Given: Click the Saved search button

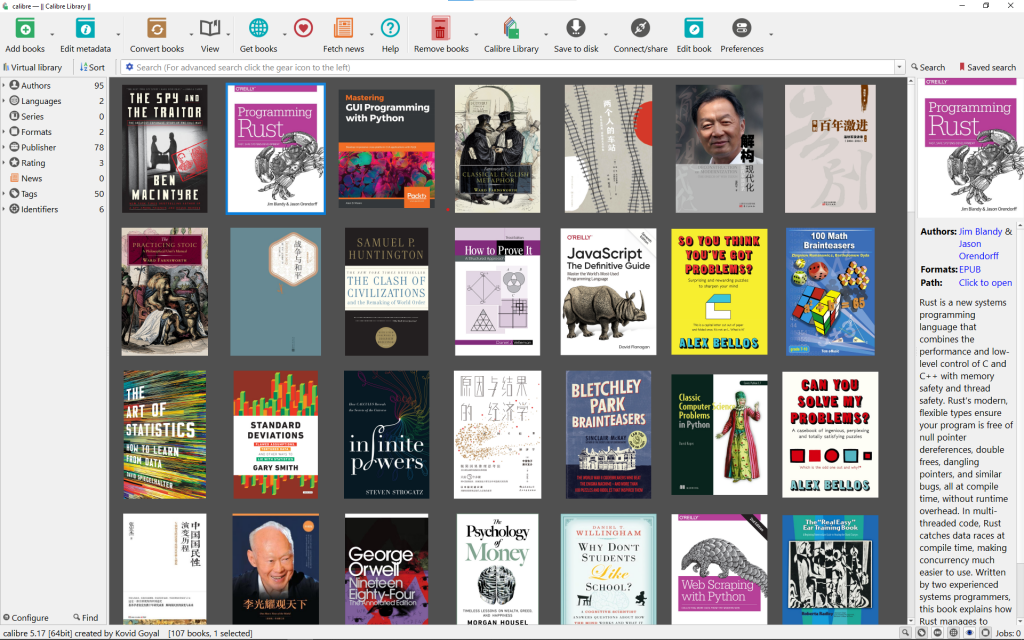Looking at the screenshot, I should [986, 68].
